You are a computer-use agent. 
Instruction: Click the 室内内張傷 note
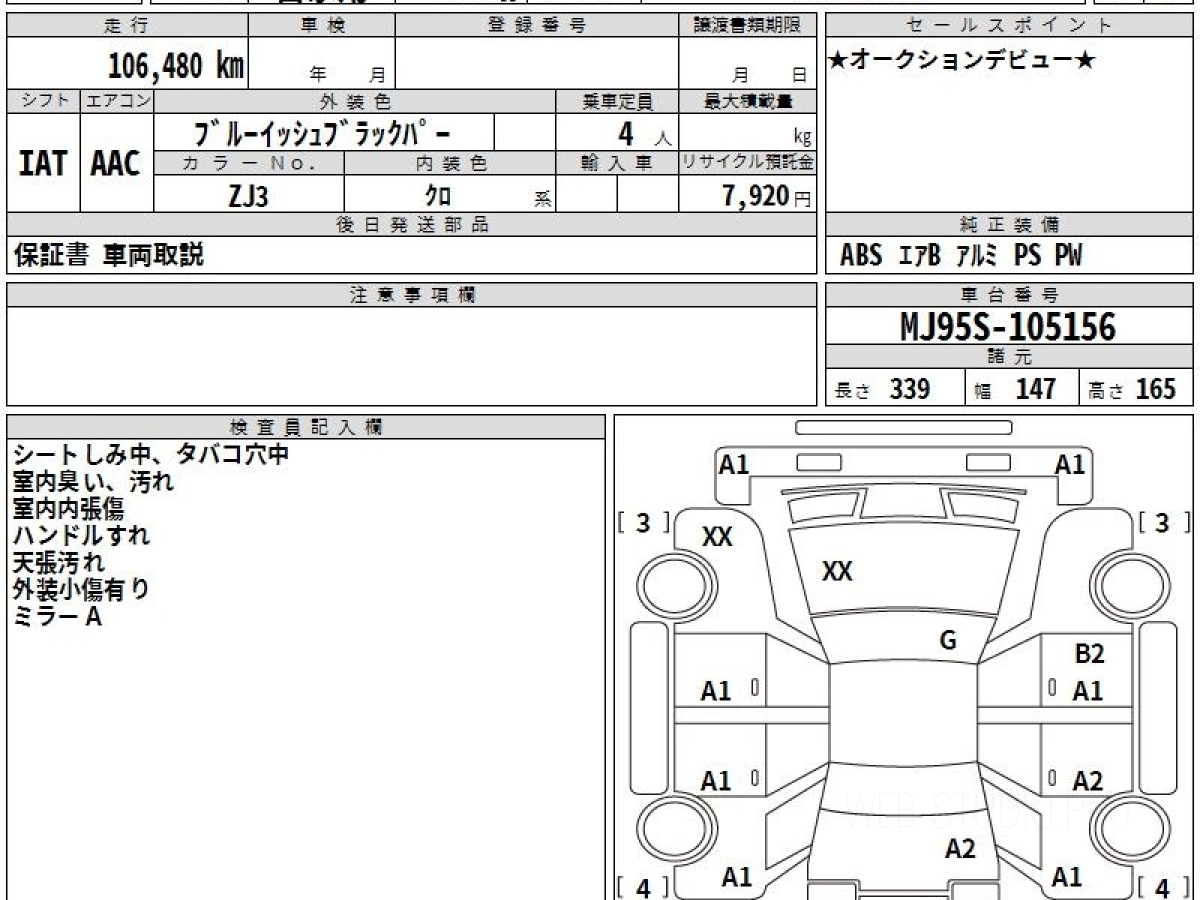point(67,508)
